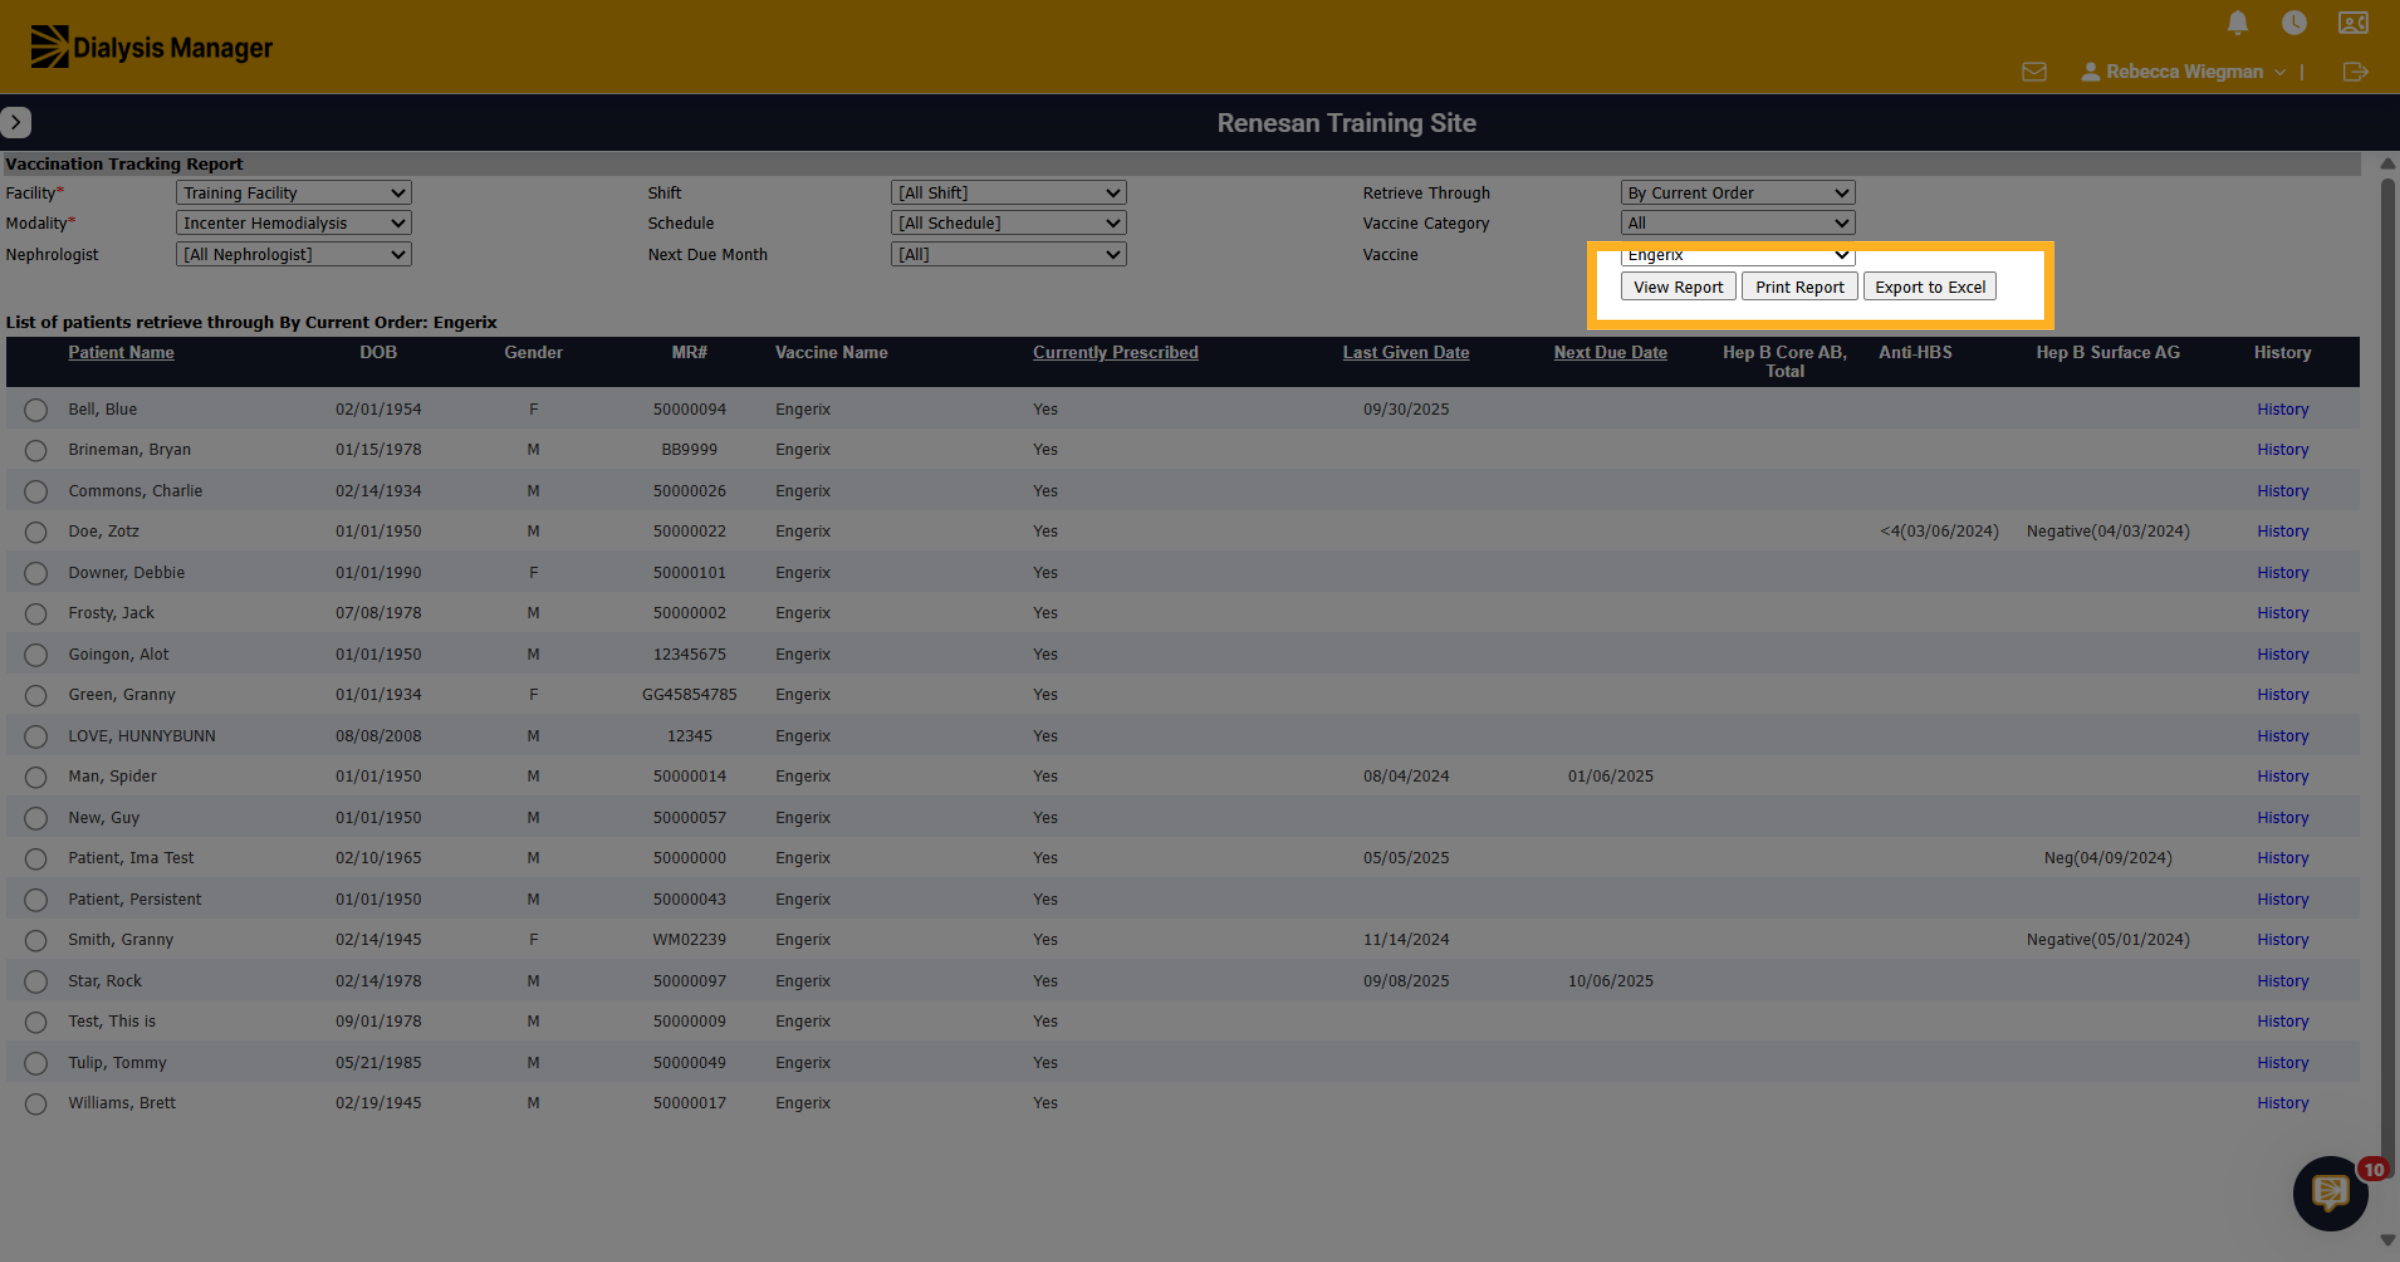2400x1262 pixels.
Task: Click the scrollbar up arrow
Action: [x=2388, y=163]
